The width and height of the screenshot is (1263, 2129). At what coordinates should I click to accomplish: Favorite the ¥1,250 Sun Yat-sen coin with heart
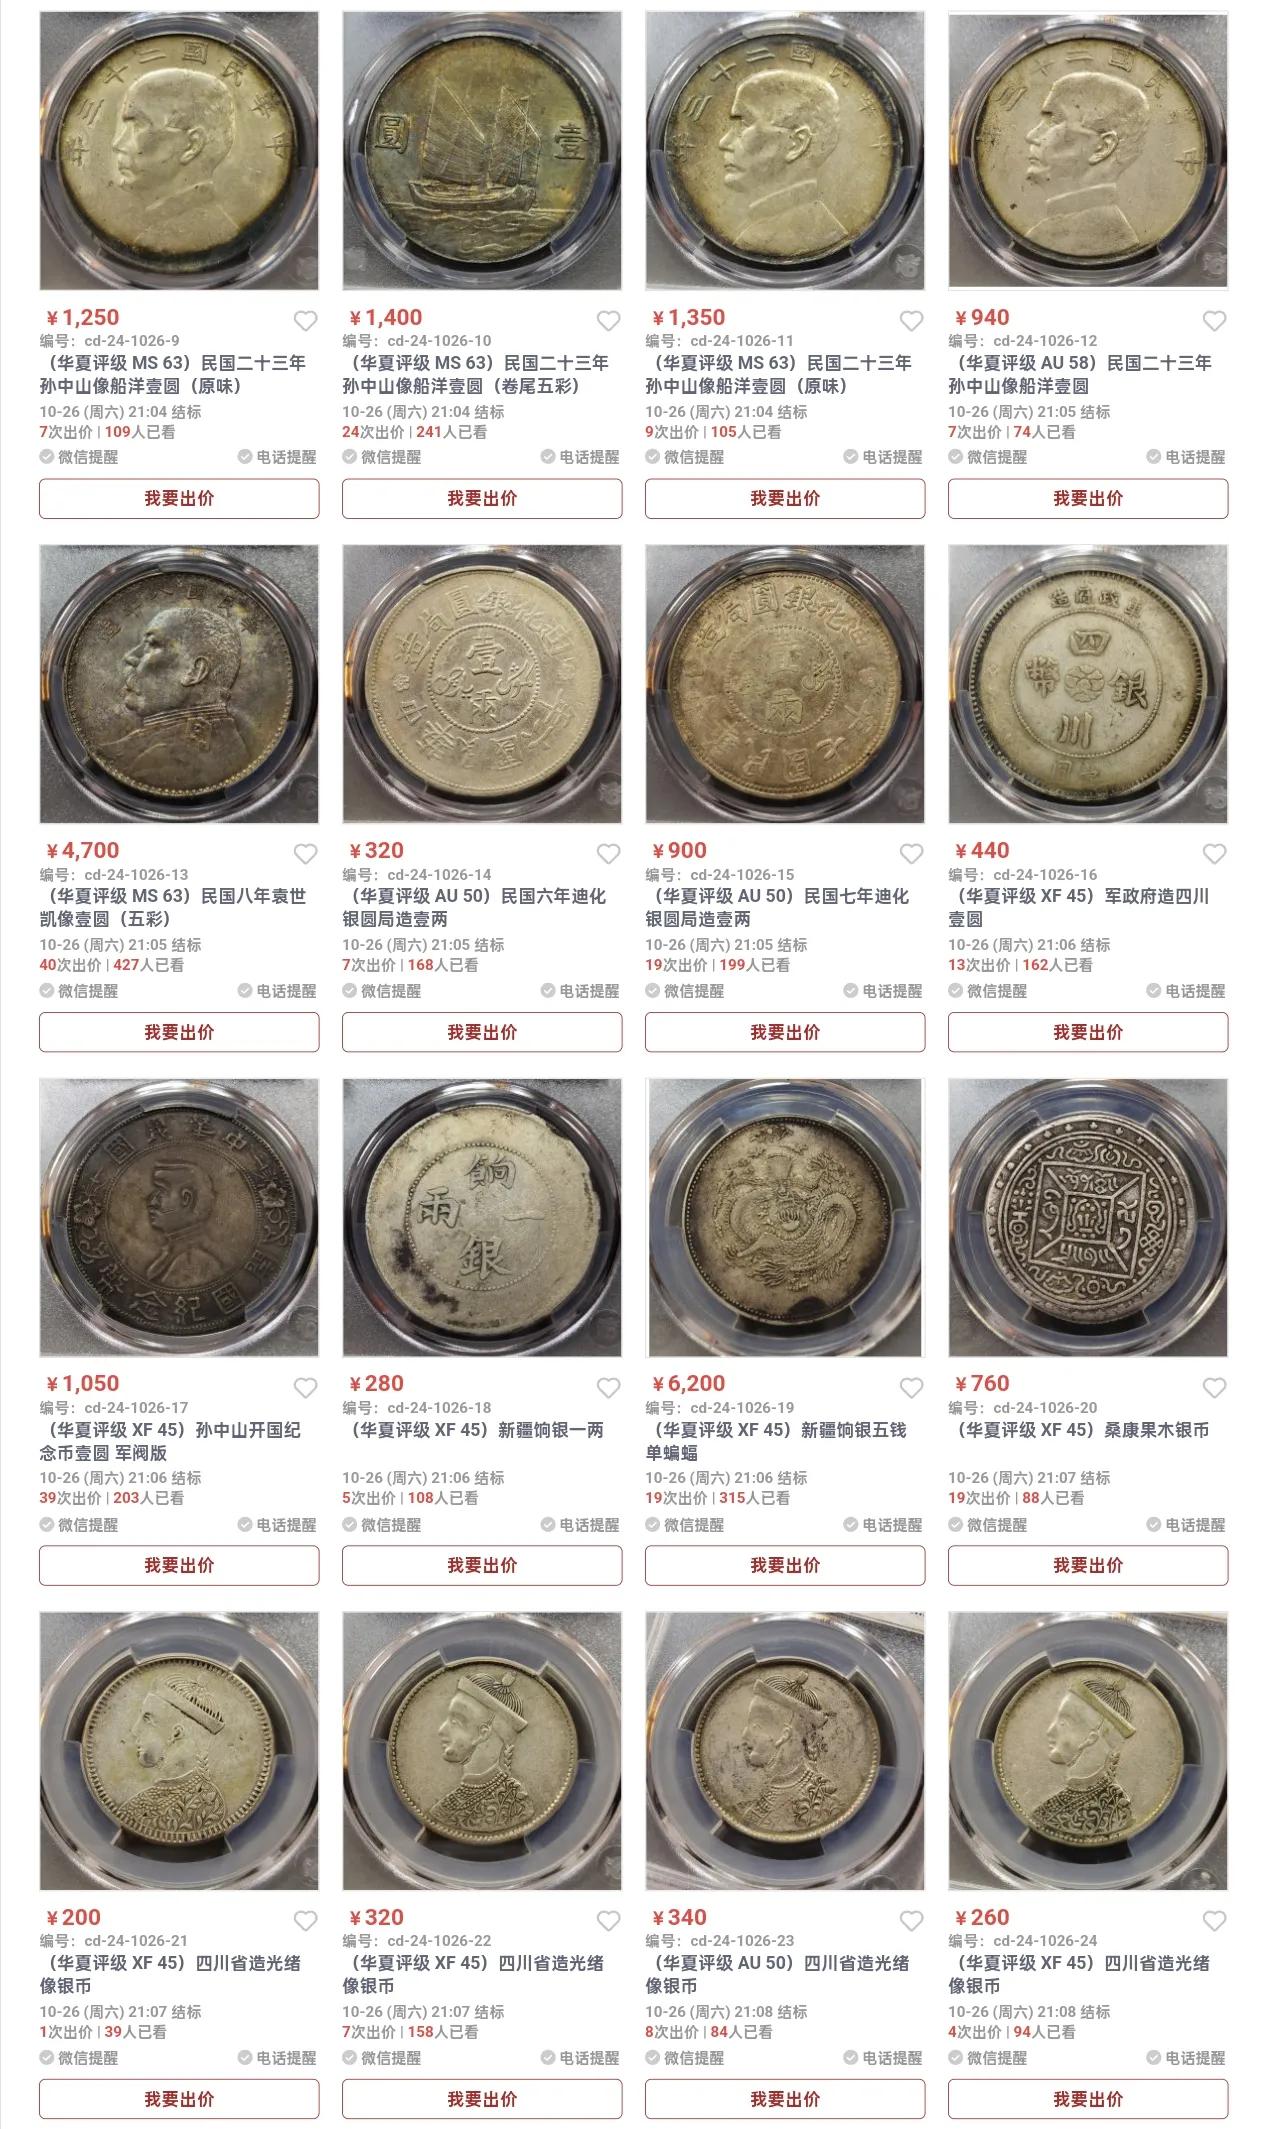(x=305, y=321)
